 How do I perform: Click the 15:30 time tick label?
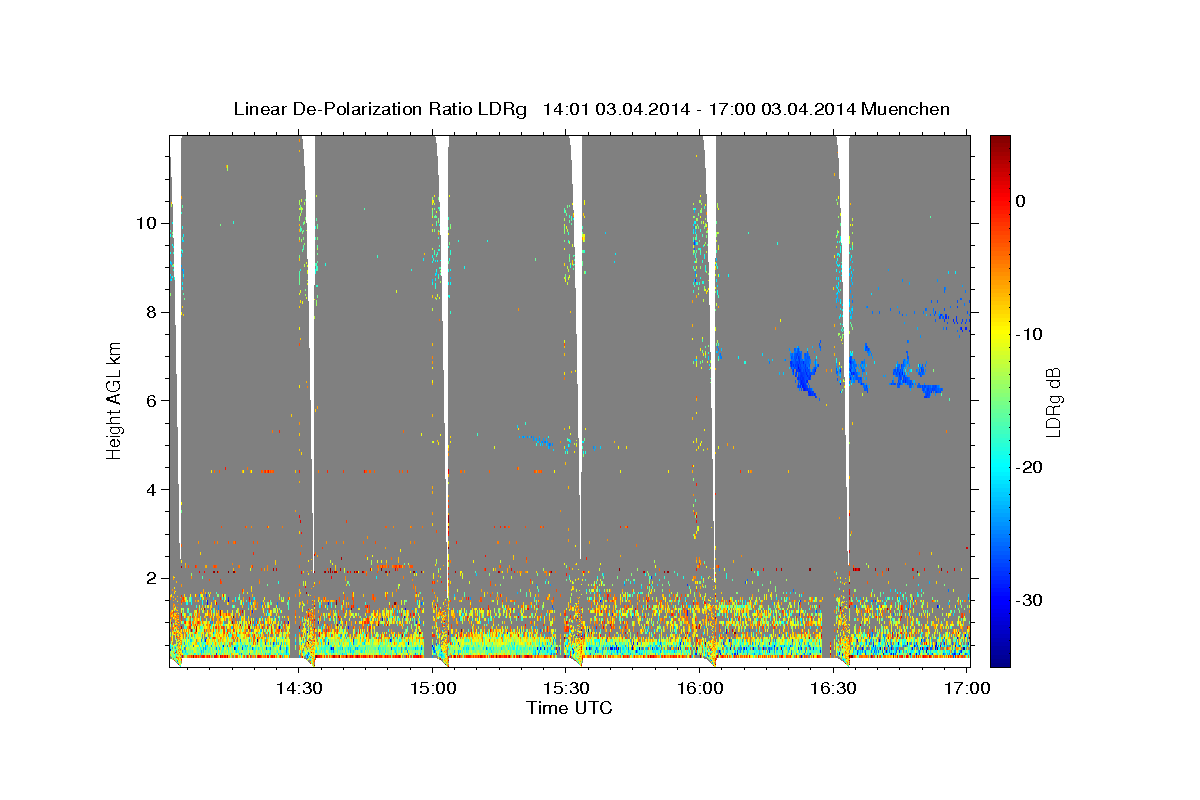[566, 688]
